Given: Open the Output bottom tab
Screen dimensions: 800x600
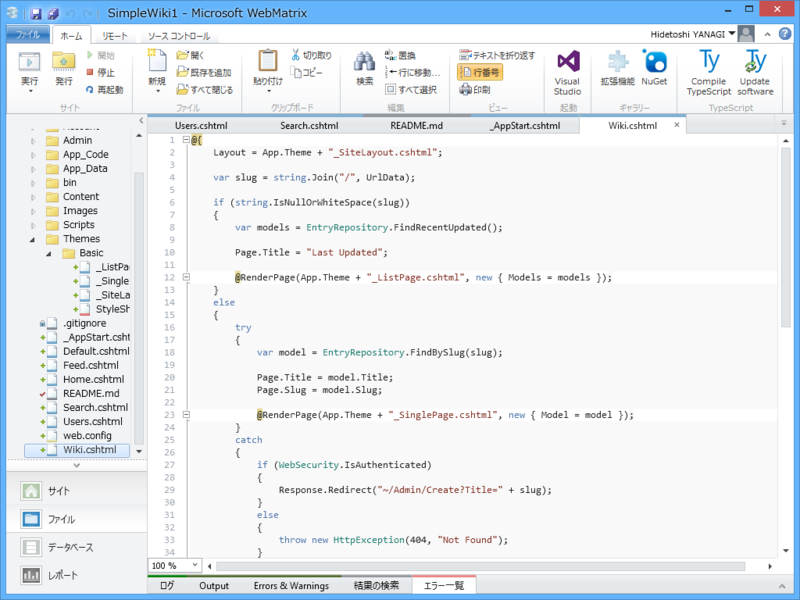Looking at the screenshot, I should point(214,586).
